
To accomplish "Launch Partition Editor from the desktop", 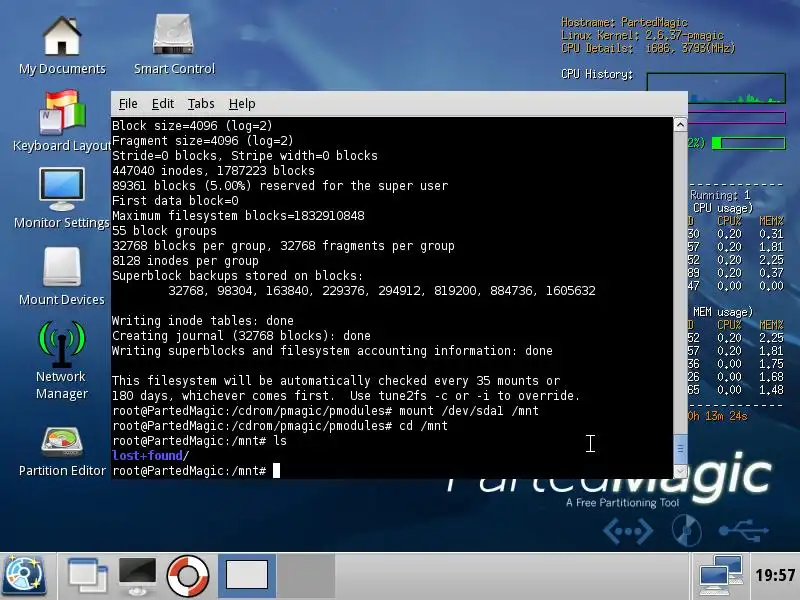I will tap(62, 452).
